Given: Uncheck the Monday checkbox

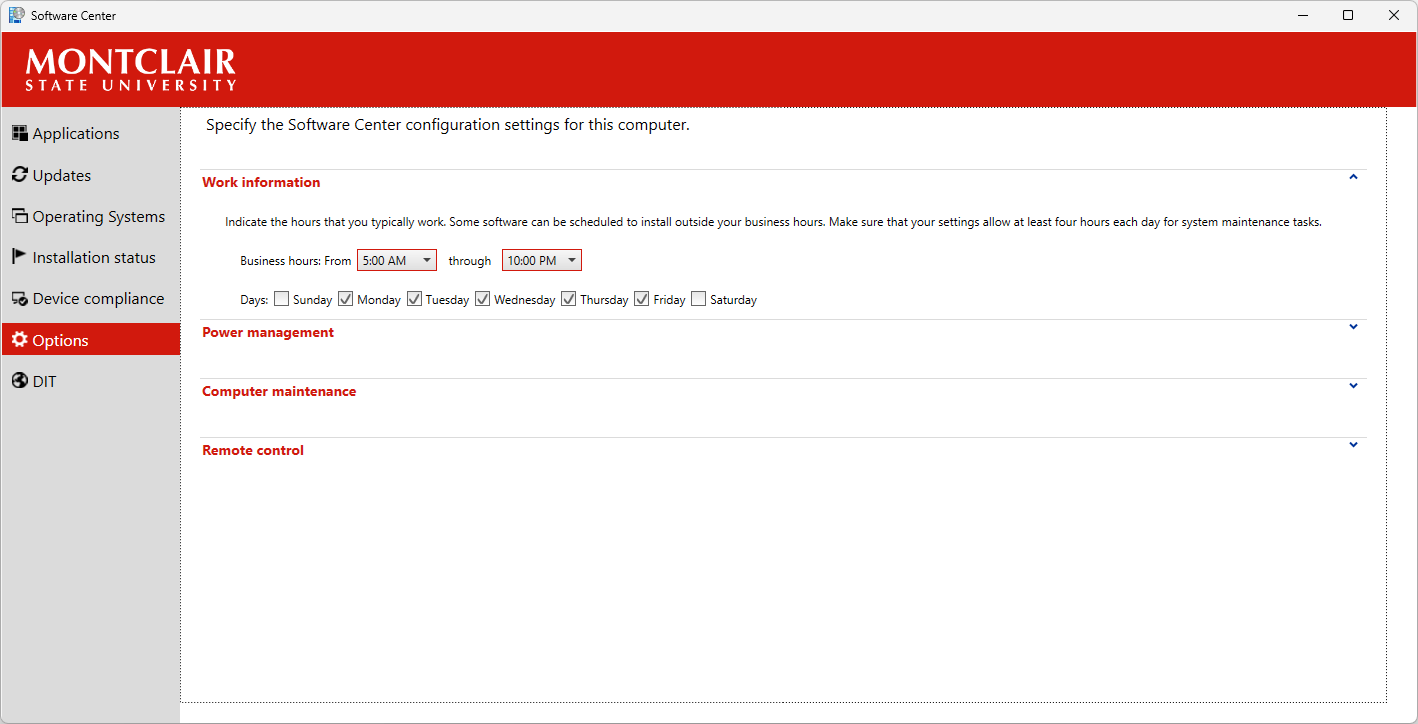Looking at the screenshot, I should tap(345, 298).
